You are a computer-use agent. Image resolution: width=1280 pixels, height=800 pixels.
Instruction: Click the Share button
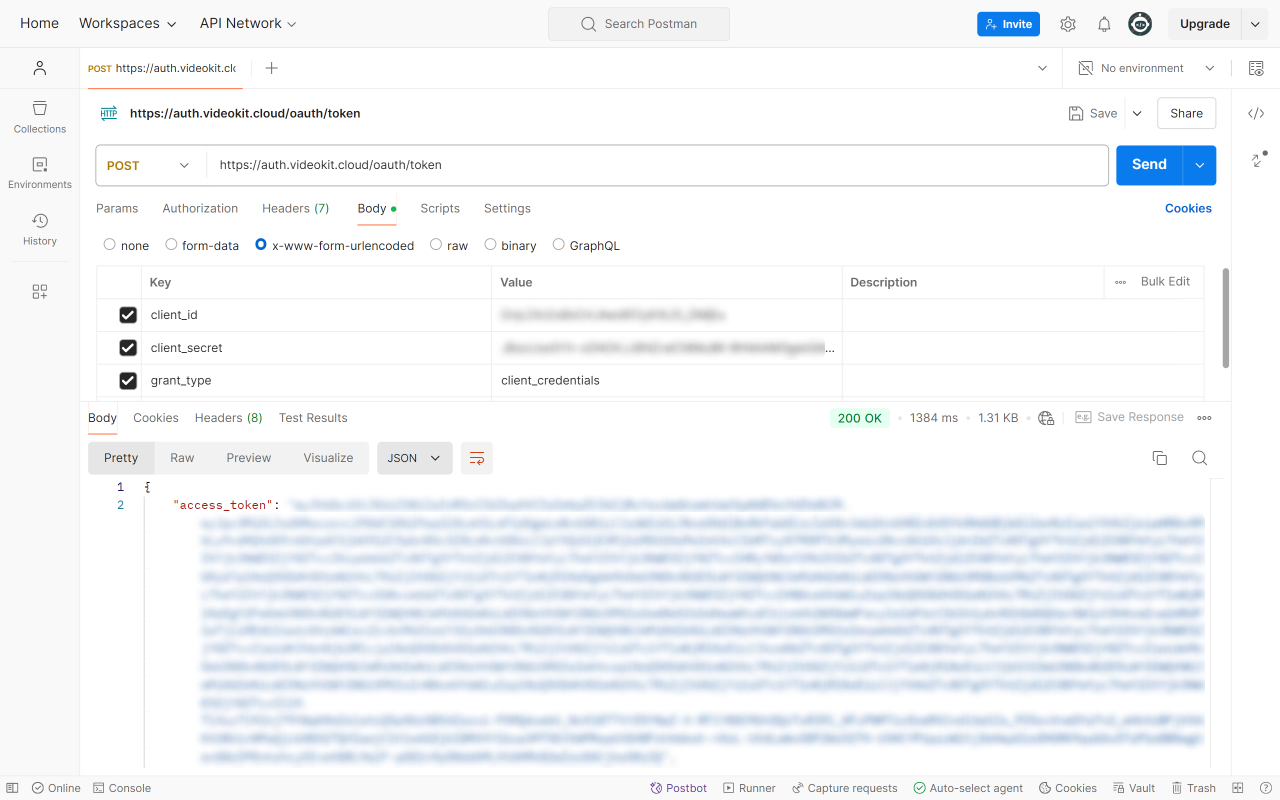(1187, 114)
